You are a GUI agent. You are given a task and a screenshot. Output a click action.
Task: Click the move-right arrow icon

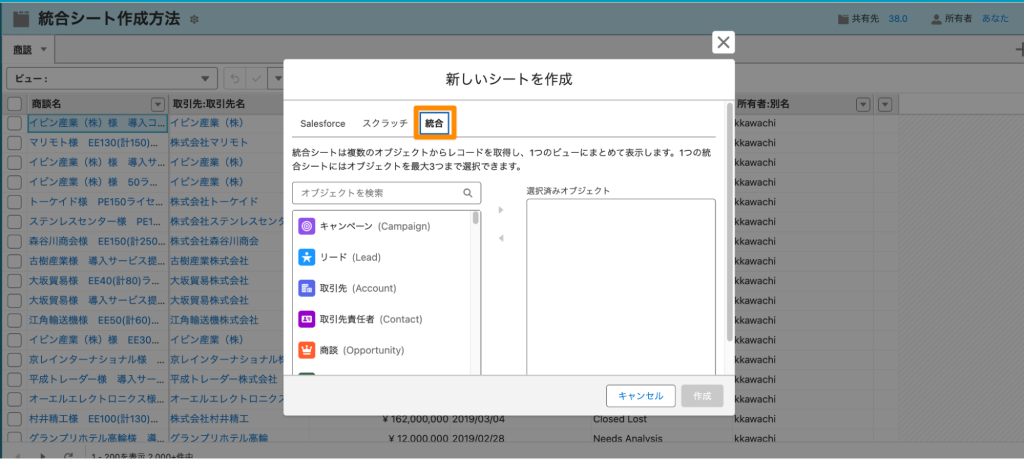pyautogui.click(x=501, y=210)
